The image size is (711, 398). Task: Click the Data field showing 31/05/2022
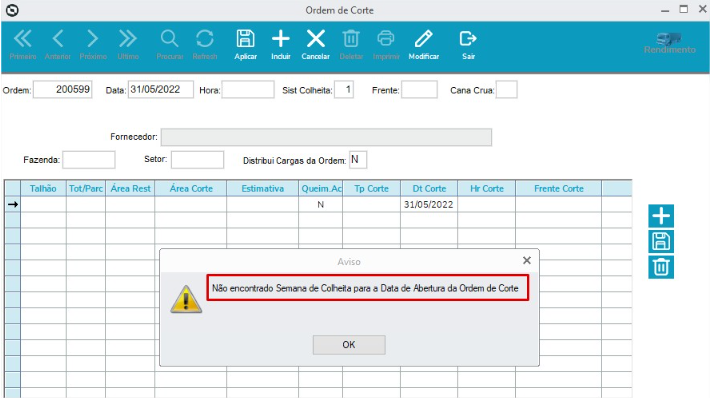coord(161,89)
